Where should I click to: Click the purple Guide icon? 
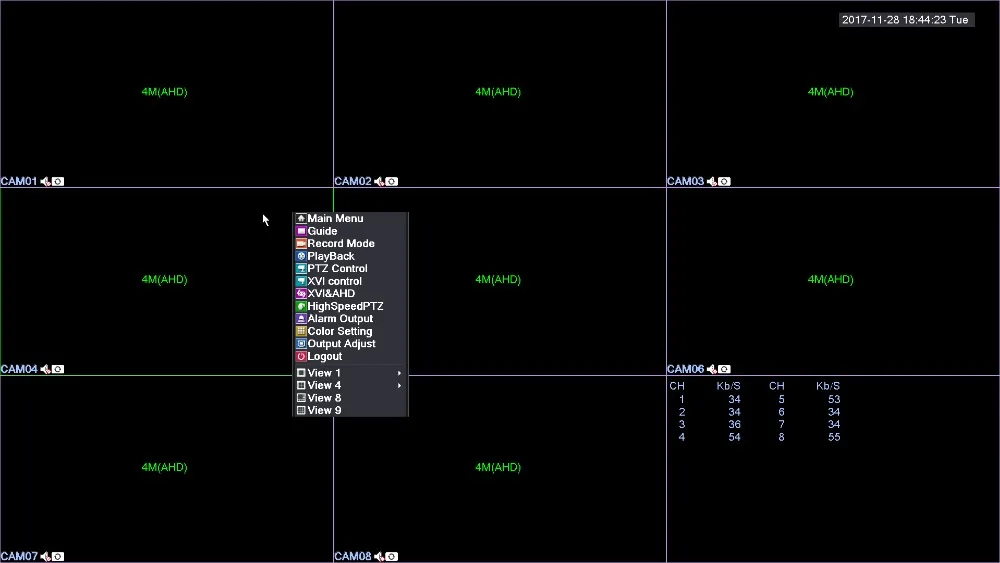pos(300,231)
